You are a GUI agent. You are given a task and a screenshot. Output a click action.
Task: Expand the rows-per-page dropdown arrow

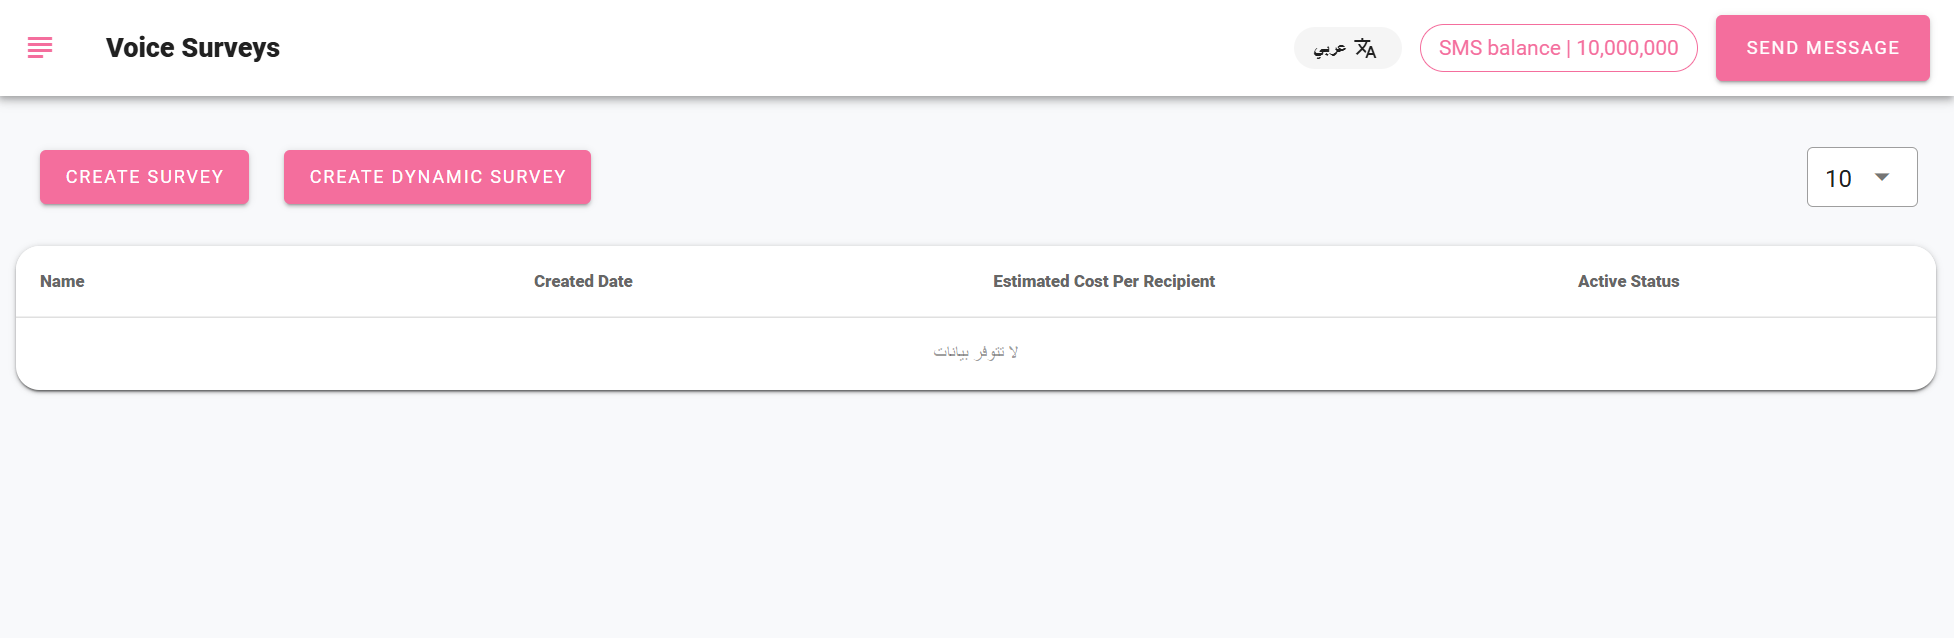(1882, 177)
